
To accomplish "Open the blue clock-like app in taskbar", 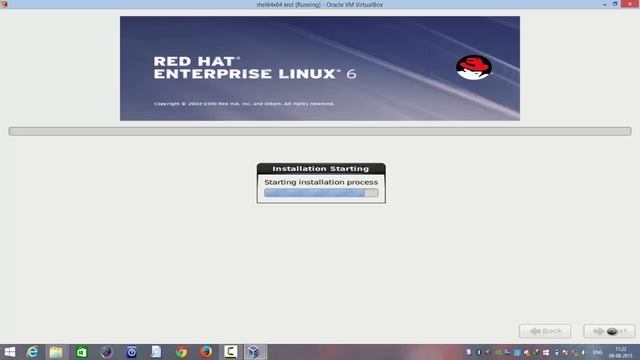I will click(131, 352).
